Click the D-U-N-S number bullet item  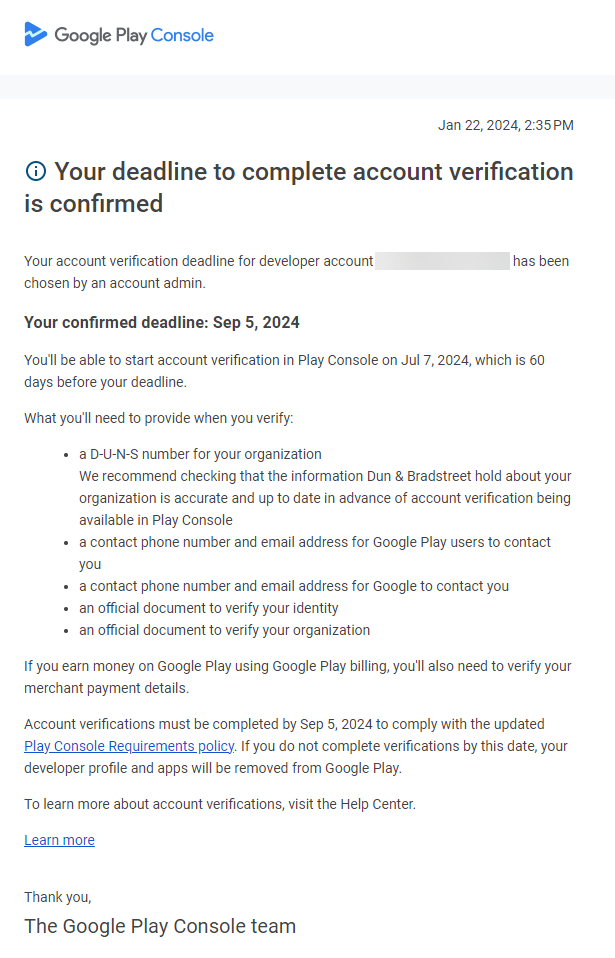coord(201,454)
